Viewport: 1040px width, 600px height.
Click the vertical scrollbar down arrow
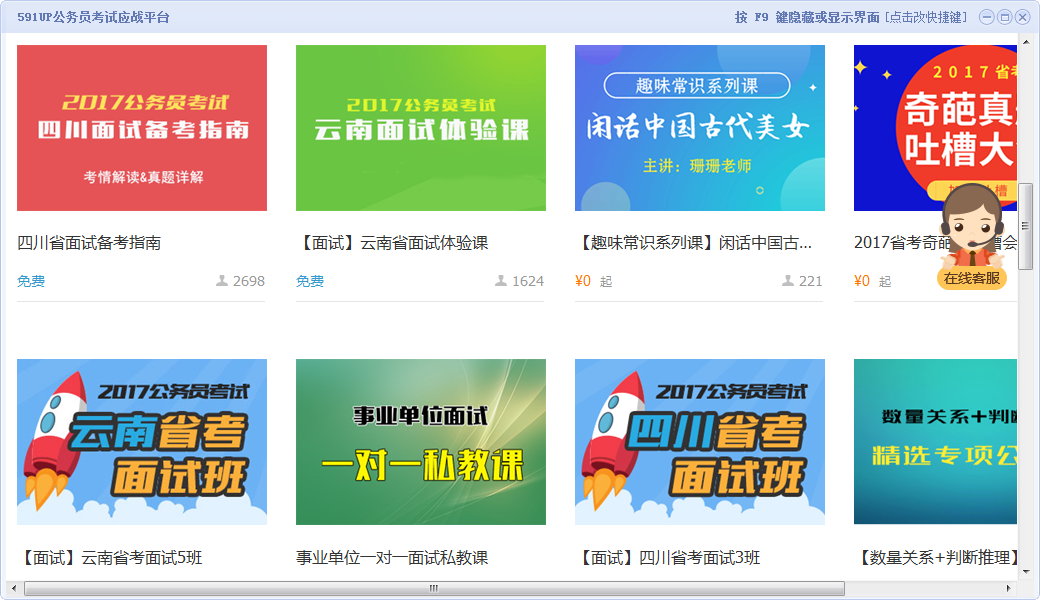click(1025, 571)
